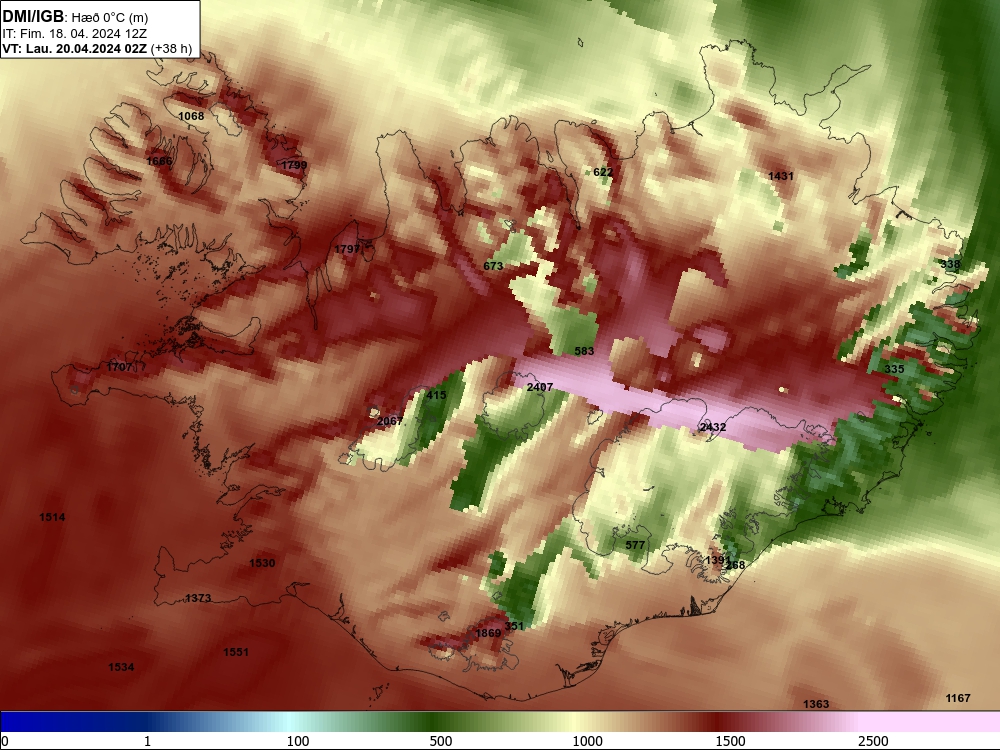The width and height of the screenshot is (1000, 750).
Task: Click the 1551 ocean value
Action: pos(236,652)
